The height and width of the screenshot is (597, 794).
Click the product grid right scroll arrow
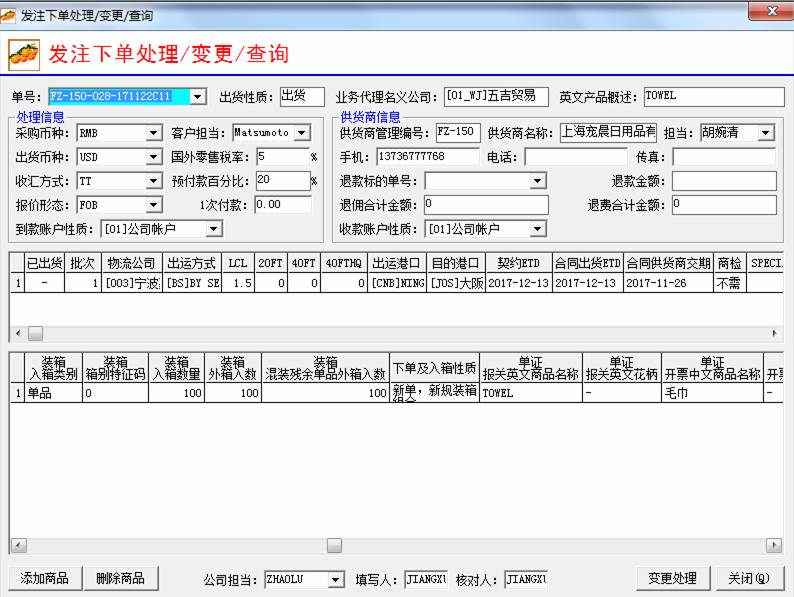[773, 545]
